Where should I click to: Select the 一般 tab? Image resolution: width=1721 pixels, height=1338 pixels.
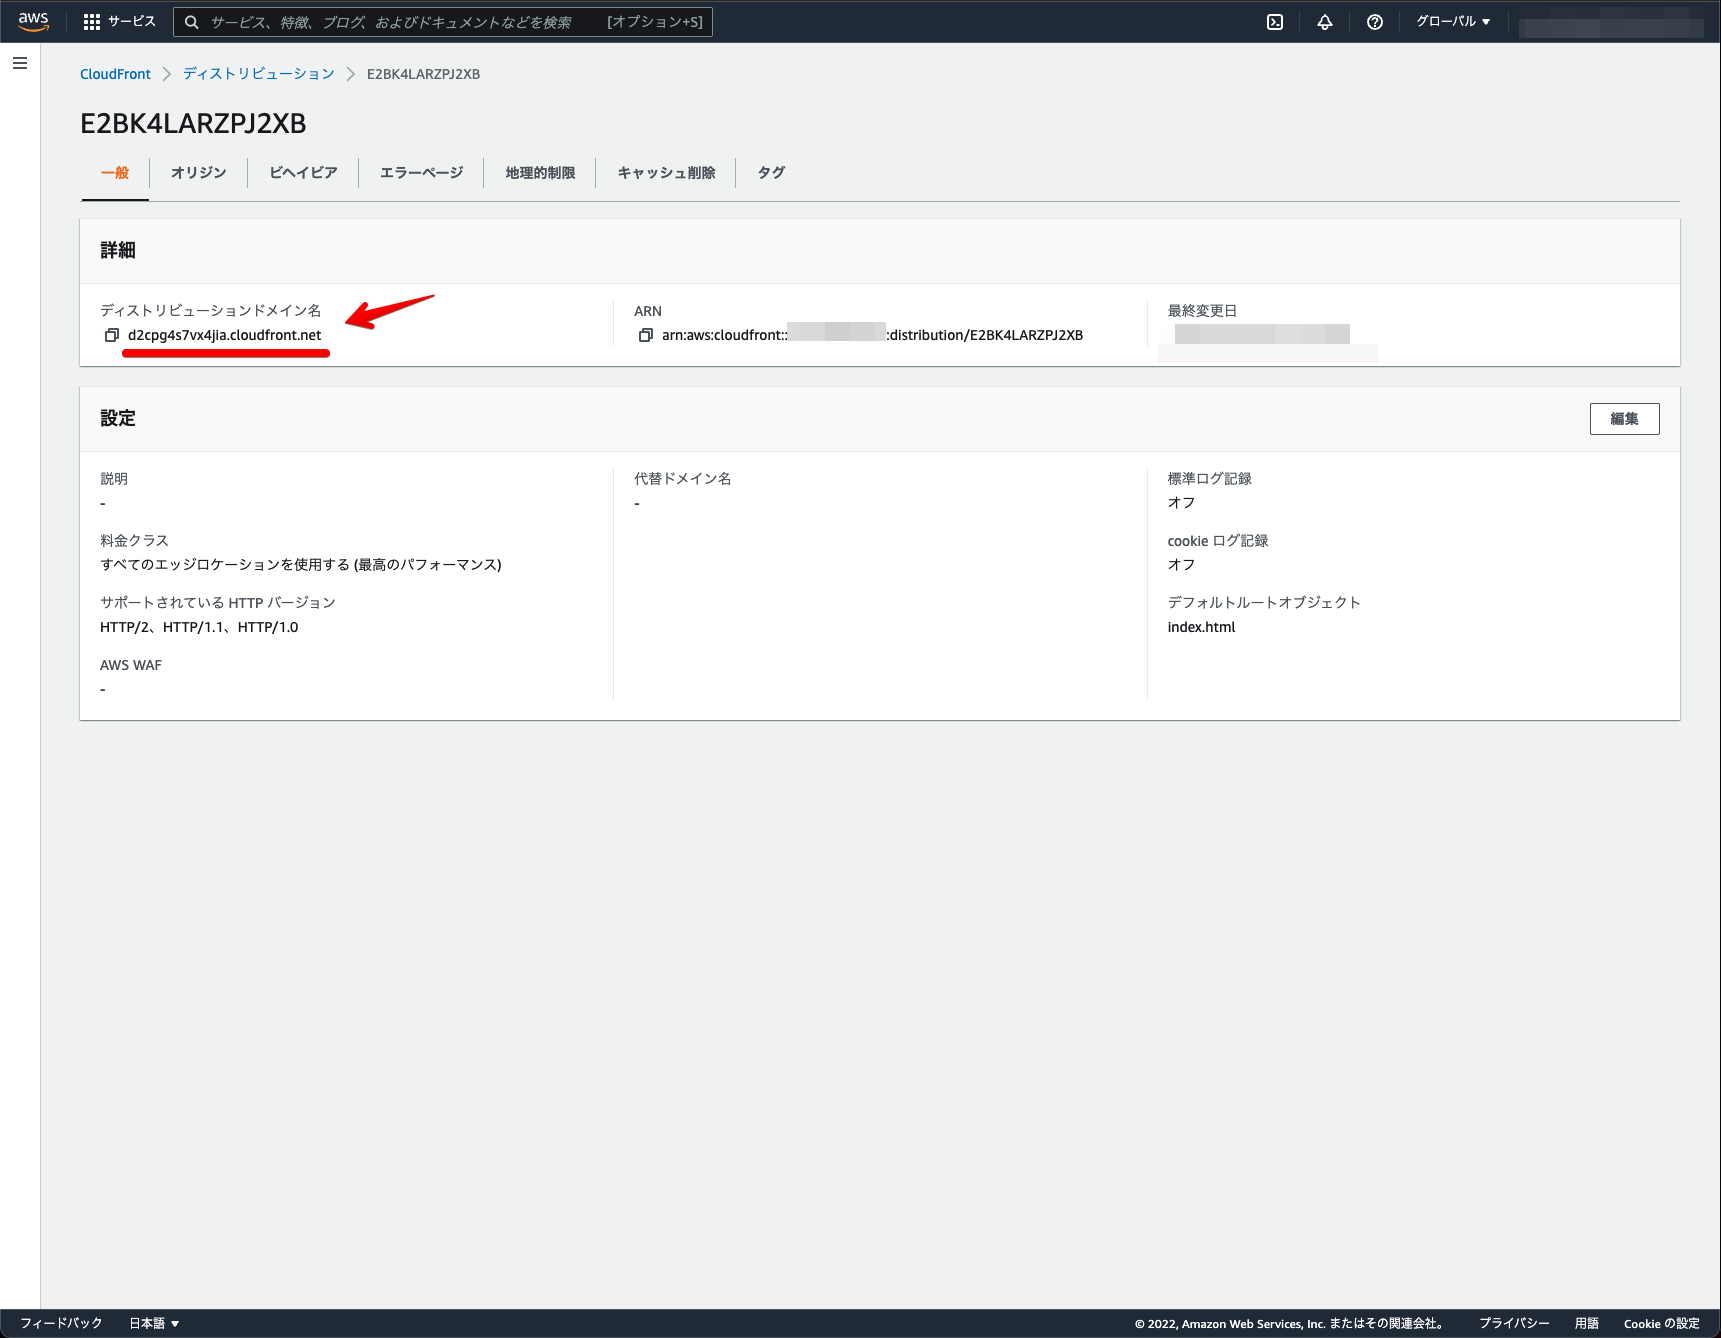coord(115,173)
